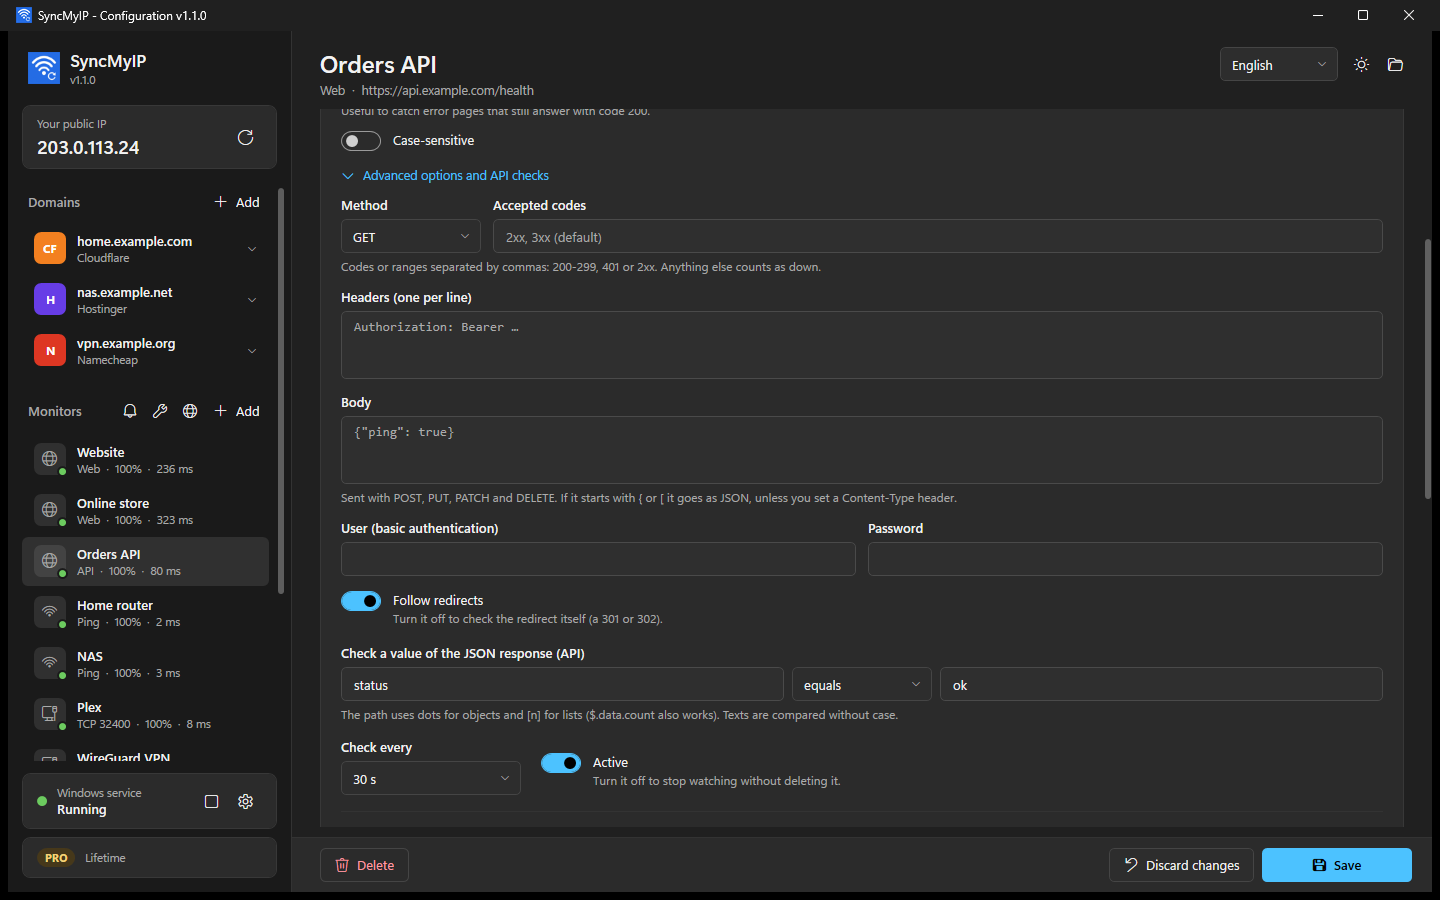The width and height of the screenshot is (1440, 900).
Task: Collapse Advanced options and API checks
Action: pos(446,176)
